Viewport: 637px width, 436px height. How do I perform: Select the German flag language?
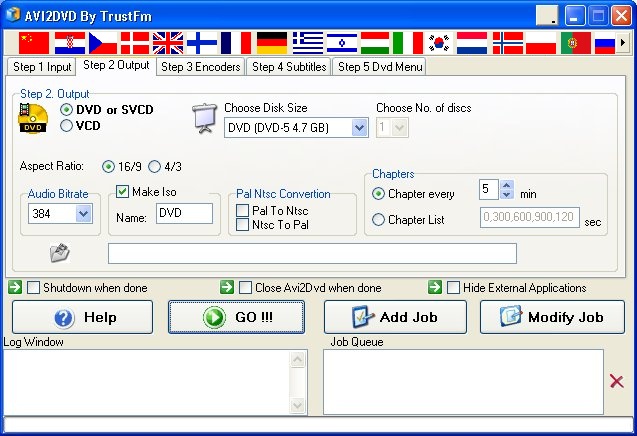coord(271,42)
